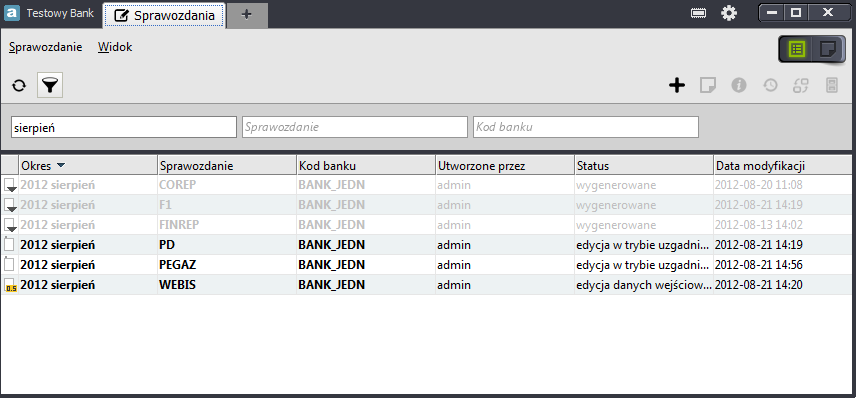
Task: Switch to list view toggle (green)
Action: pyautogui.click(x=796, y=50)
